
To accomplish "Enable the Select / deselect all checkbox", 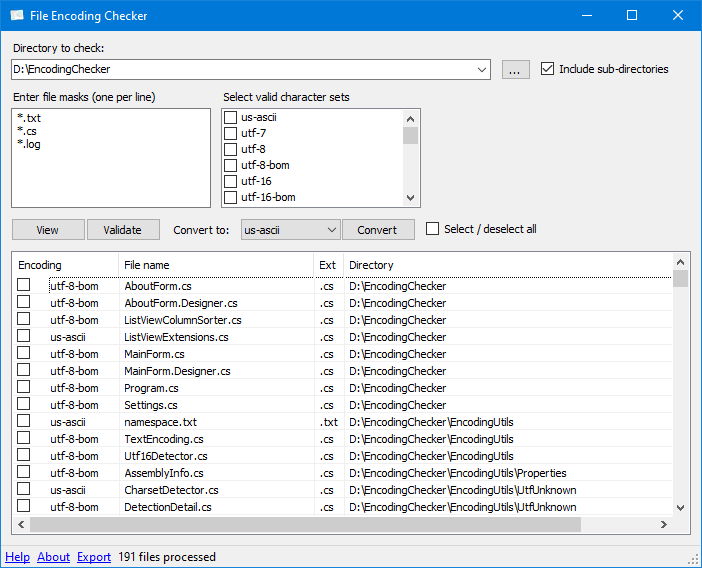I will (433, 229).
